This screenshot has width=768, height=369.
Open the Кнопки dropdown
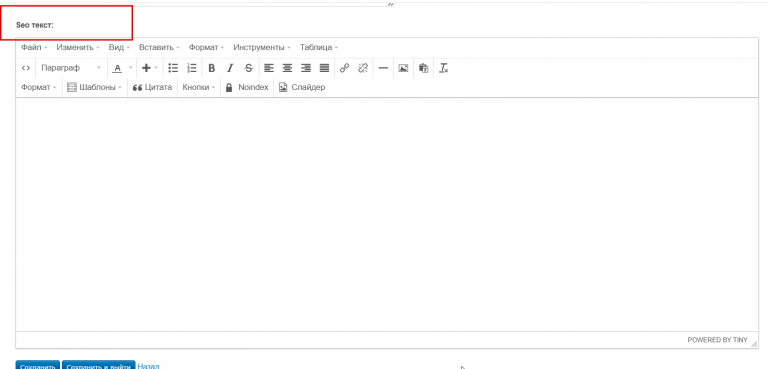199,87
